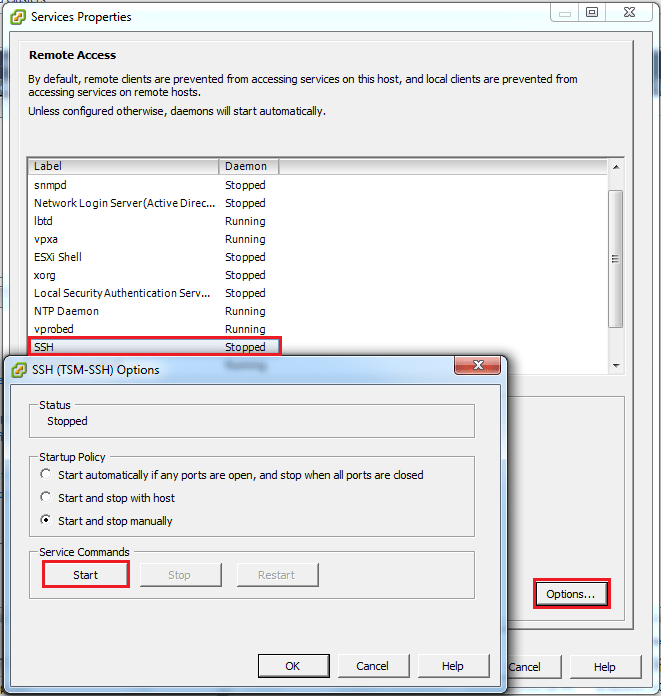Click the Stopped status of snmpd
Image resolution: width=661 pixels, height=696 pixels.
[245, 185]
